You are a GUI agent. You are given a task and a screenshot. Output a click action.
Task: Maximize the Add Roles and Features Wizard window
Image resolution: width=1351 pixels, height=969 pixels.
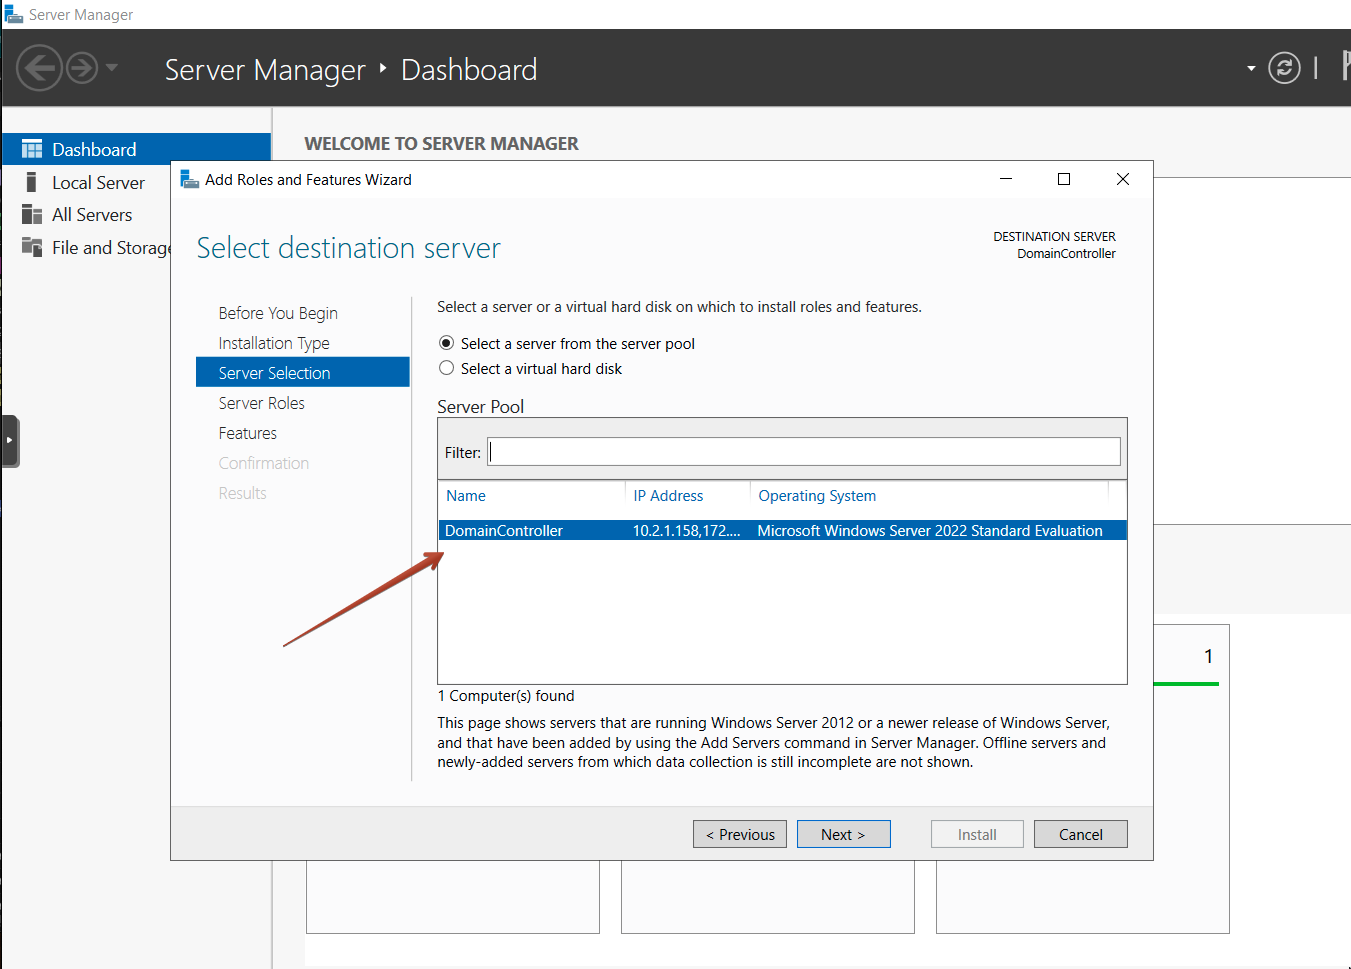point(1064,179)
